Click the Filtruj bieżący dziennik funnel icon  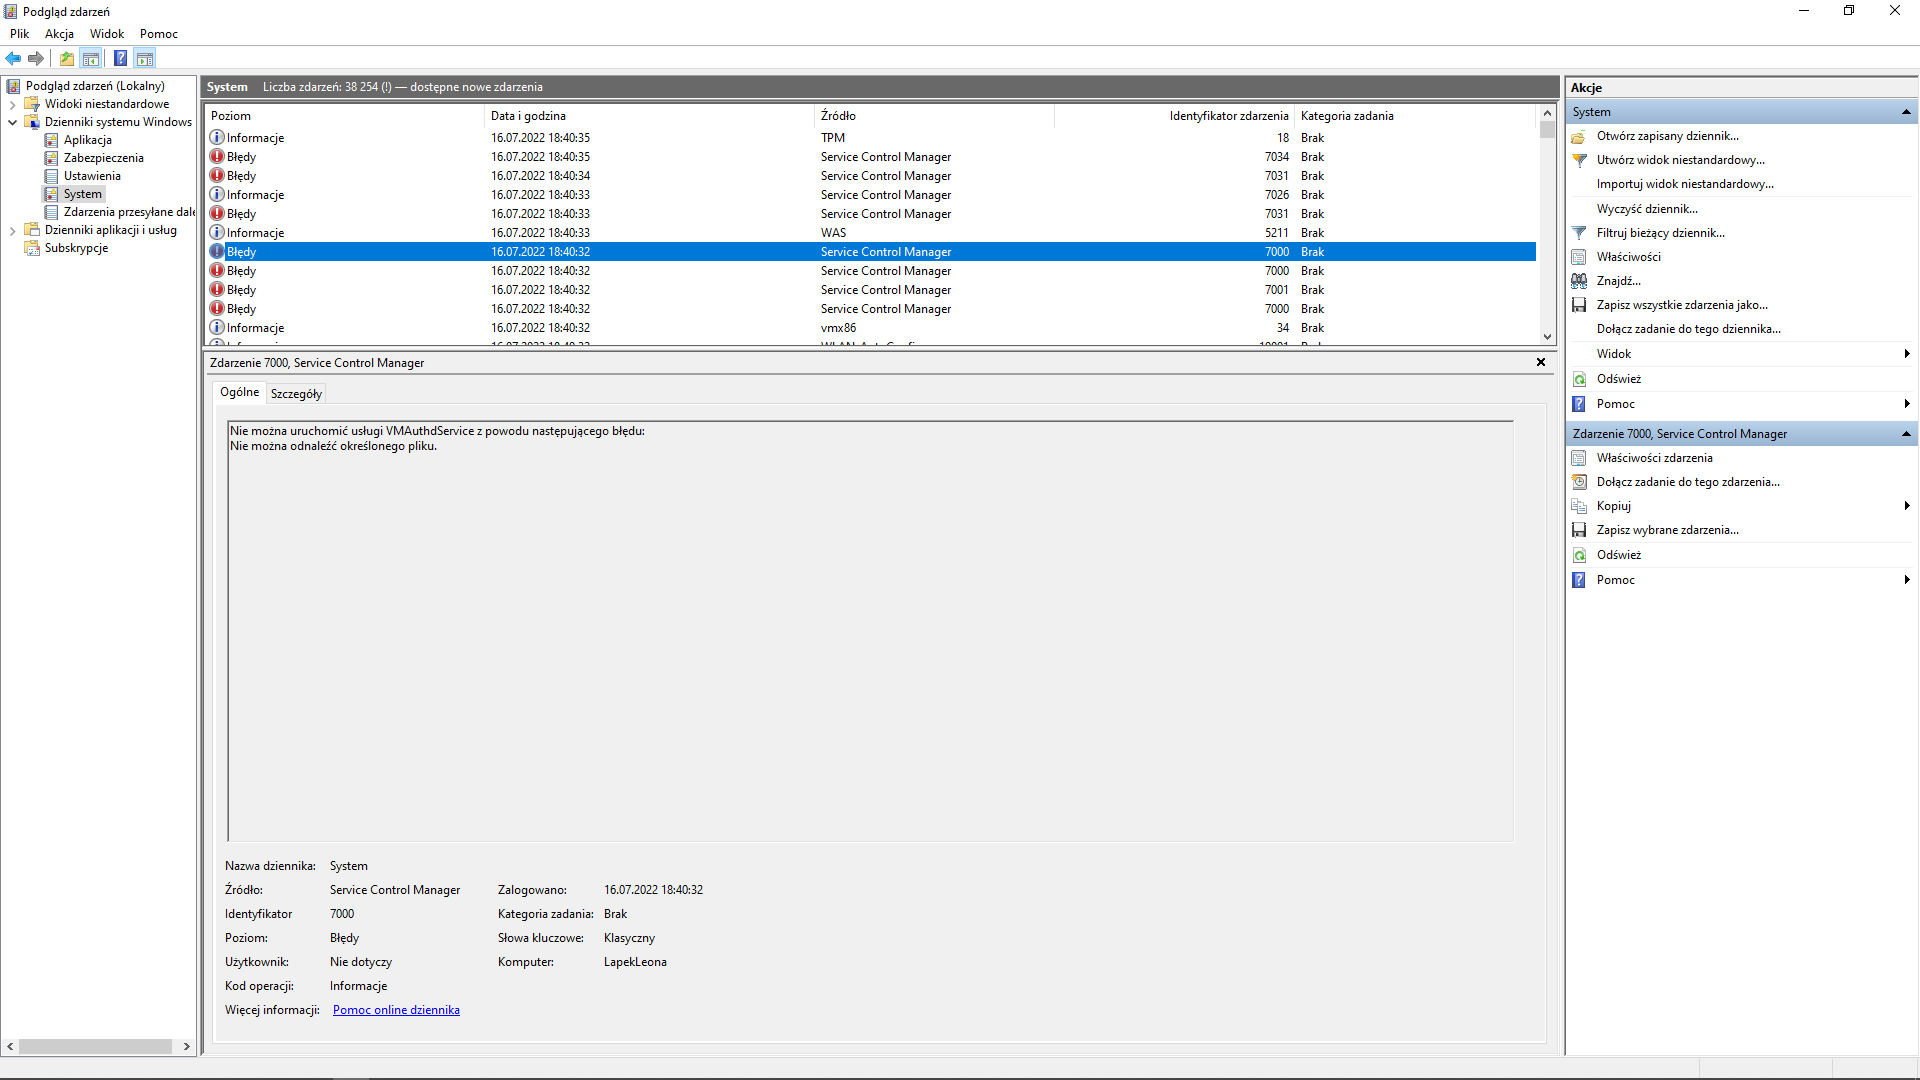(x=1579, y=233)
